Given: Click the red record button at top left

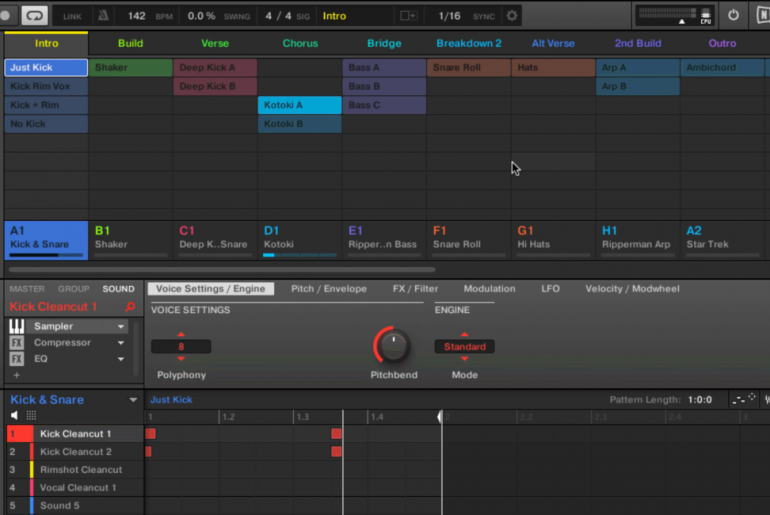Looking at the screenshot, I should (x=6, y=16).
